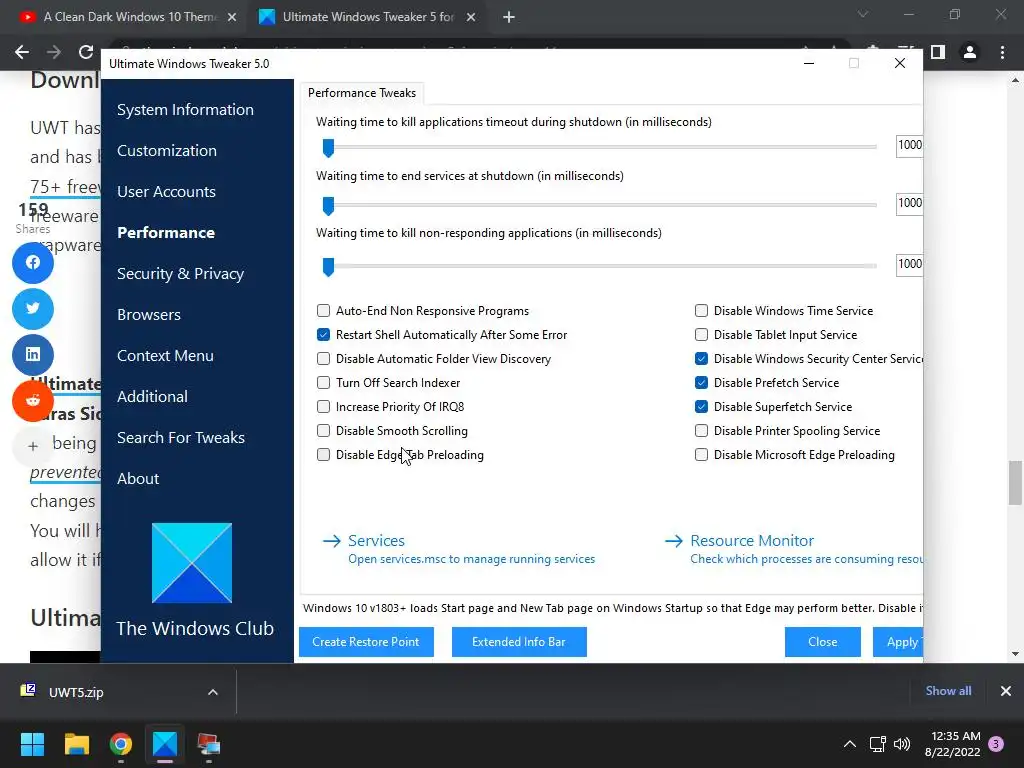Open System Information section

click(x=185, y=110)
